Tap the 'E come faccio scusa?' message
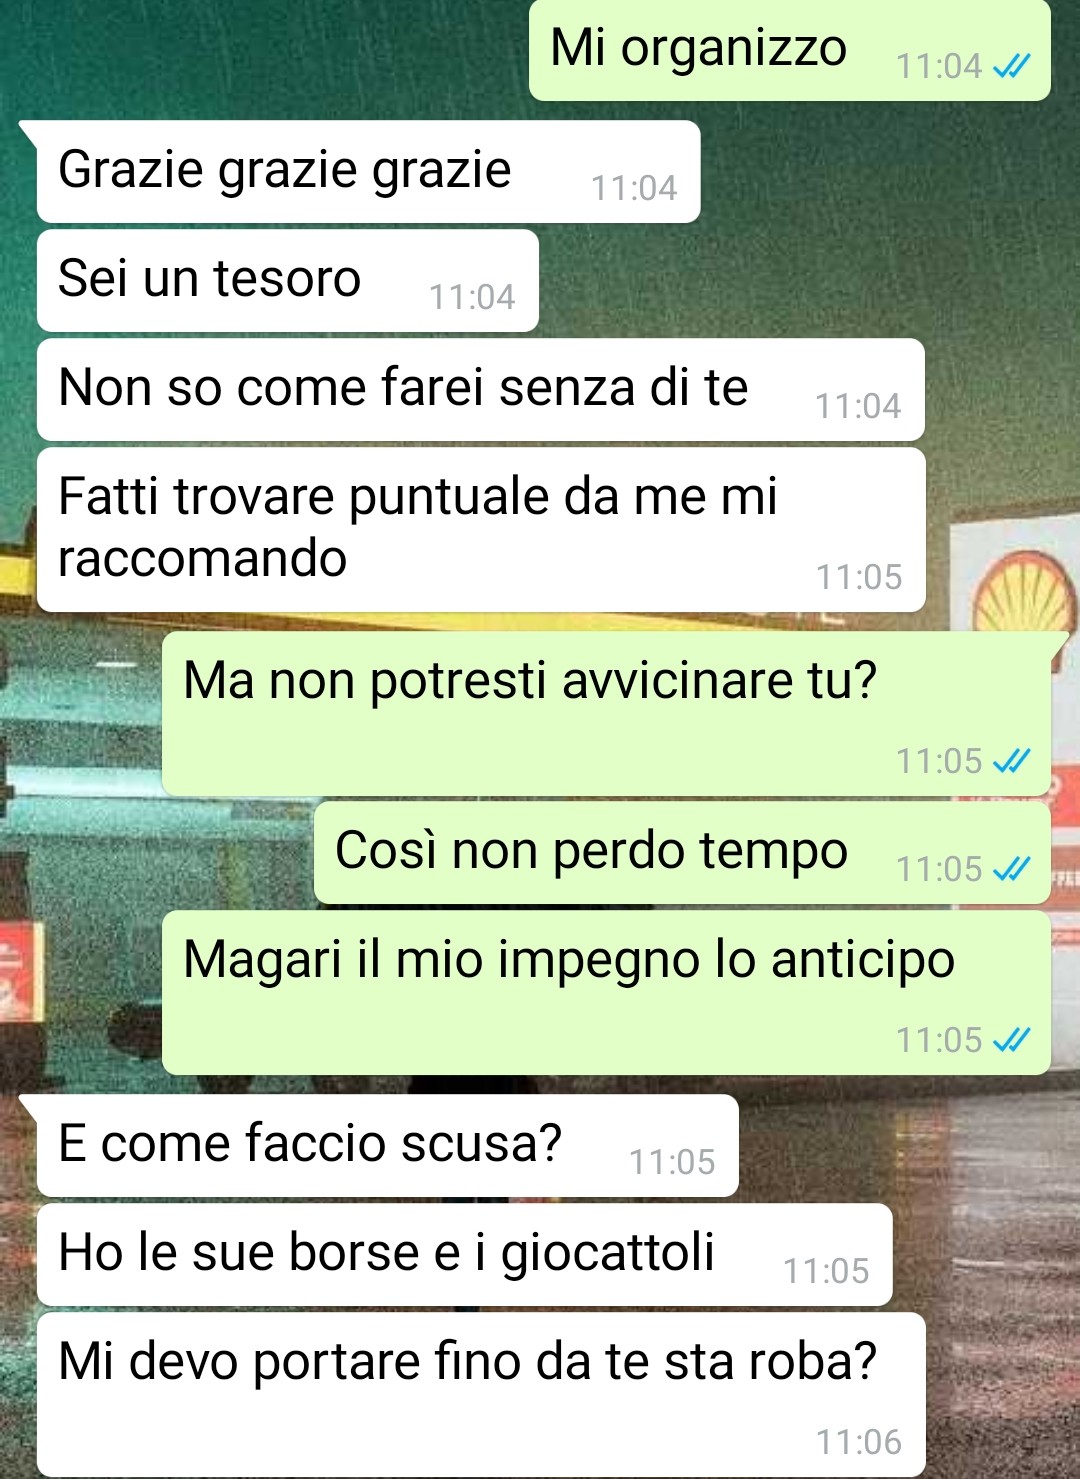Screen dimensions: 1080x1479 click(387, 1146)
